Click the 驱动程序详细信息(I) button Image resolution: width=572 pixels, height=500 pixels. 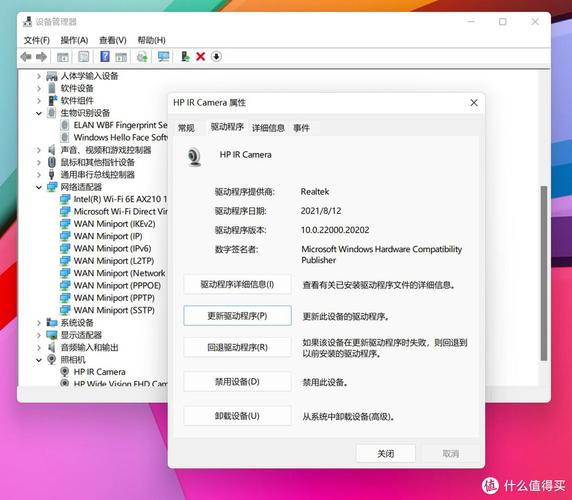(x=237, y=284)
